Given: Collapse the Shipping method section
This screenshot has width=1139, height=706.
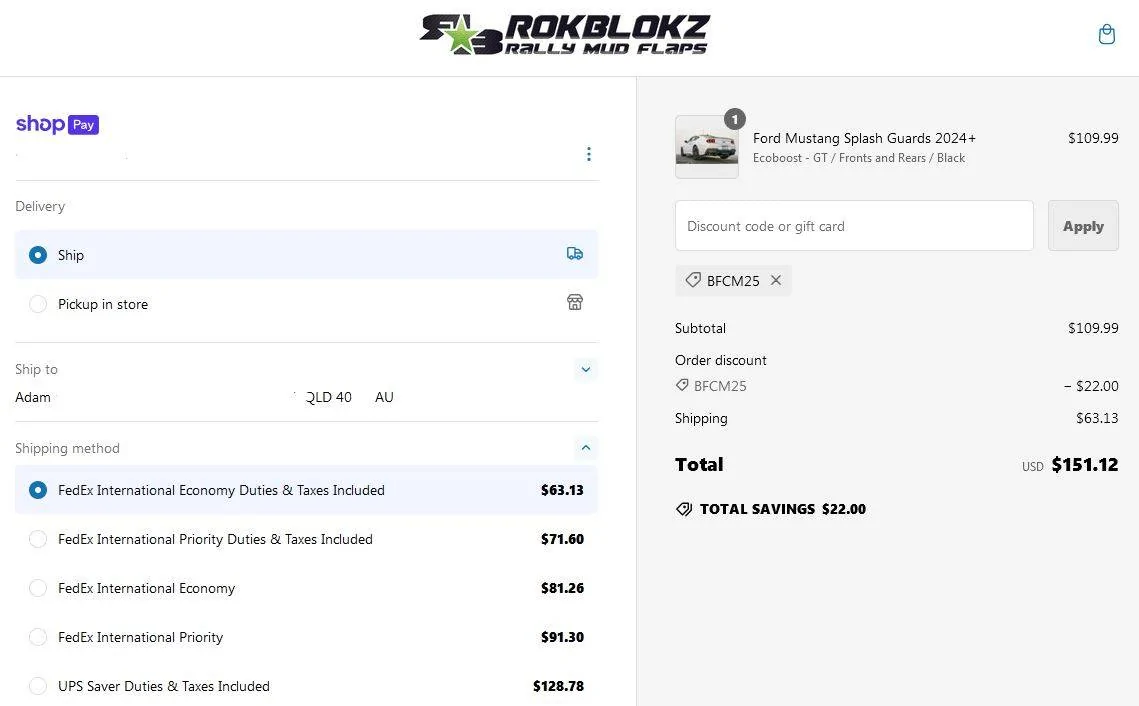Looking at the screenshot, I should (585, 448).
